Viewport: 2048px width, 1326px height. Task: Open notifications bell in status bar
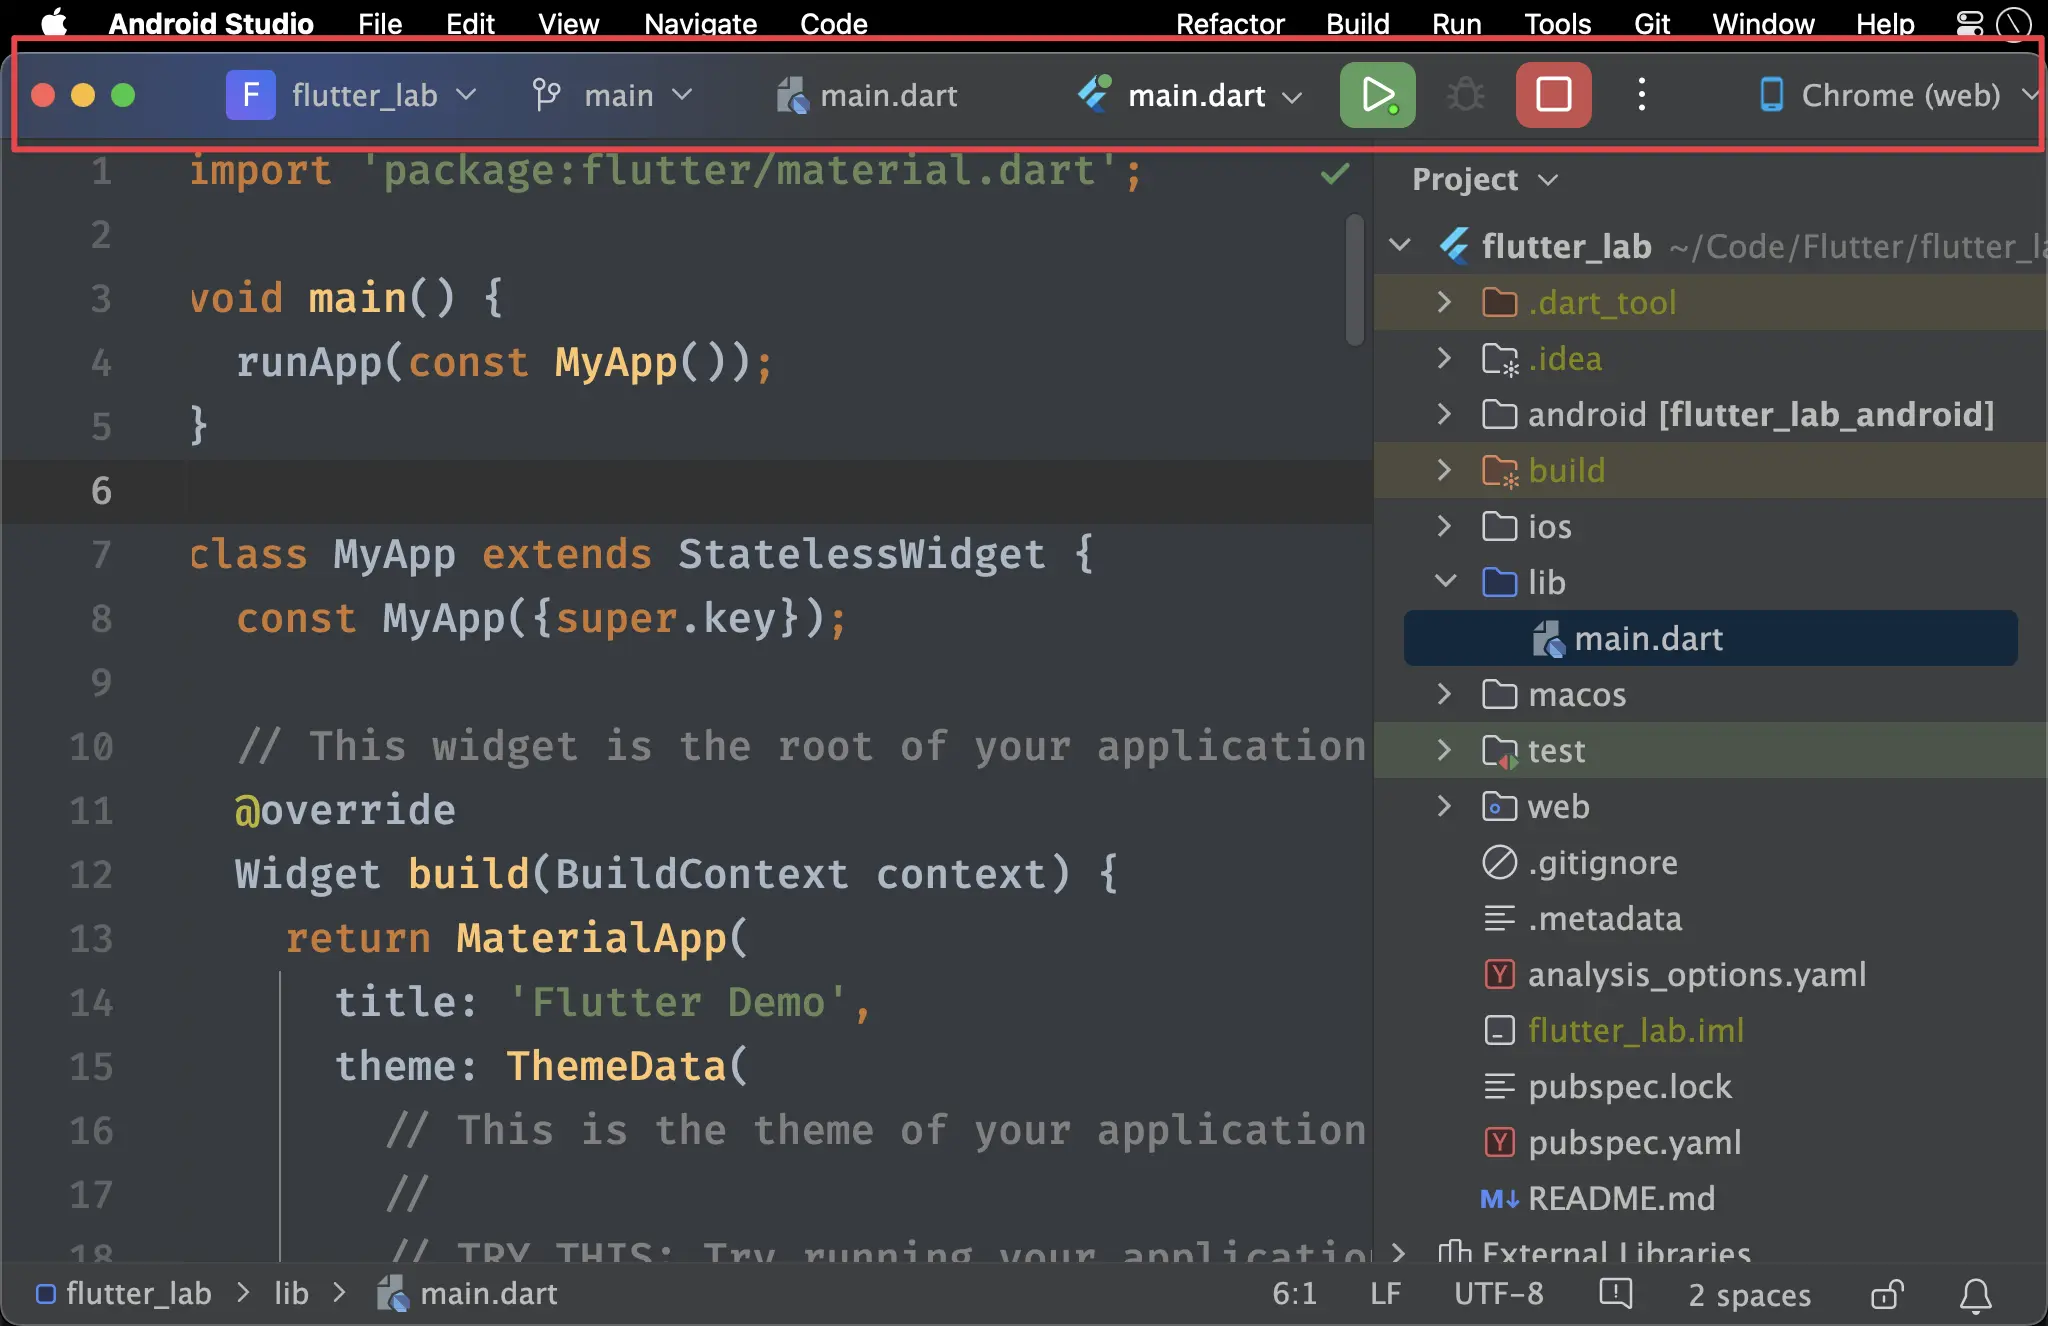[x=1975, y=1294]
